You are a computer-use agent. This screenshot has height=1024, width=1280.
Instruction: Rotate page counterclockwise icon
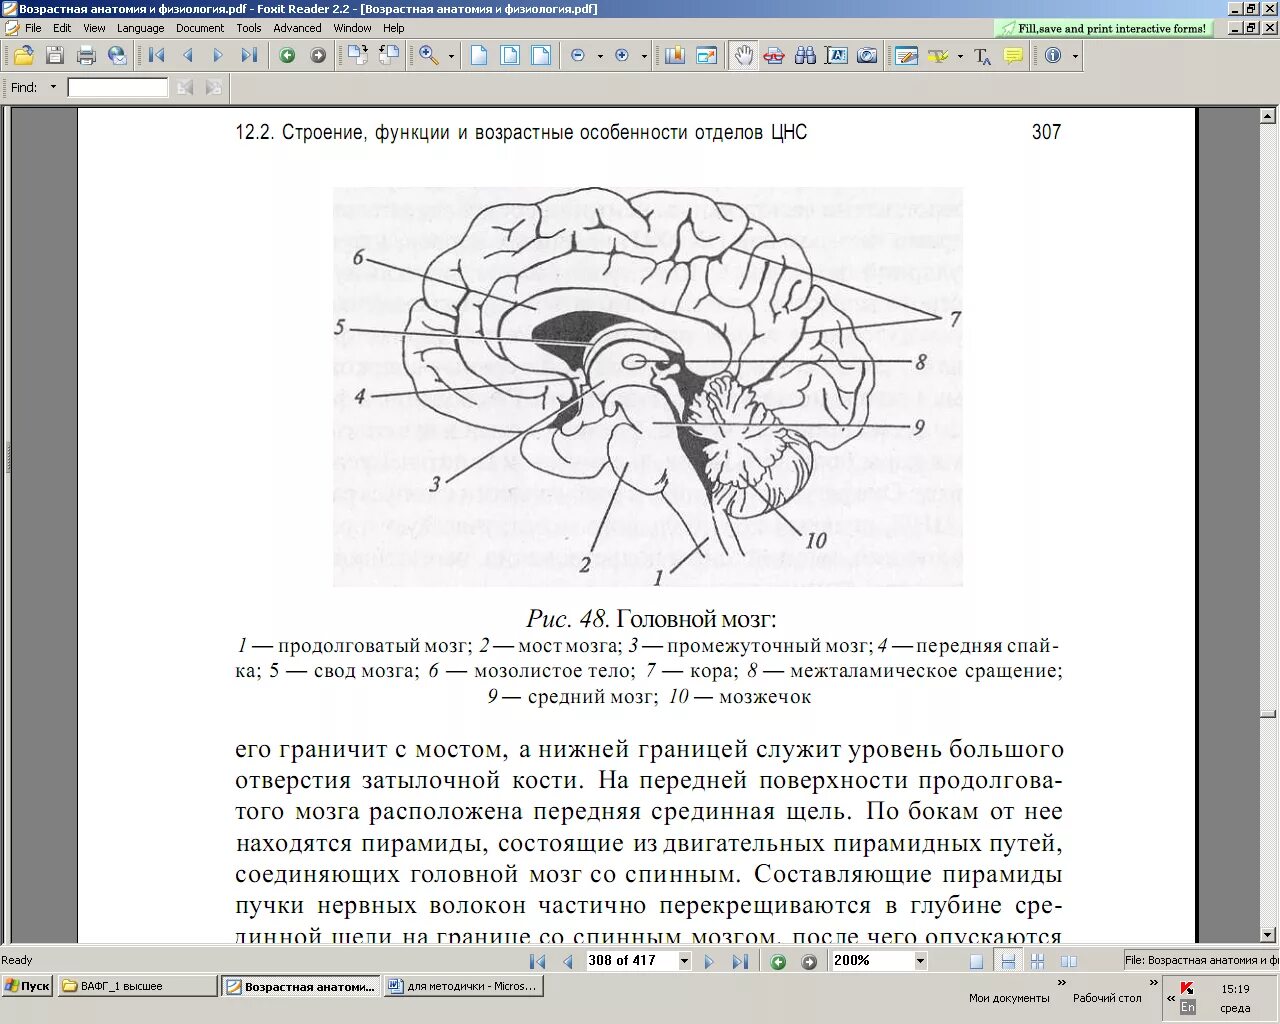[x=388, y=56]
